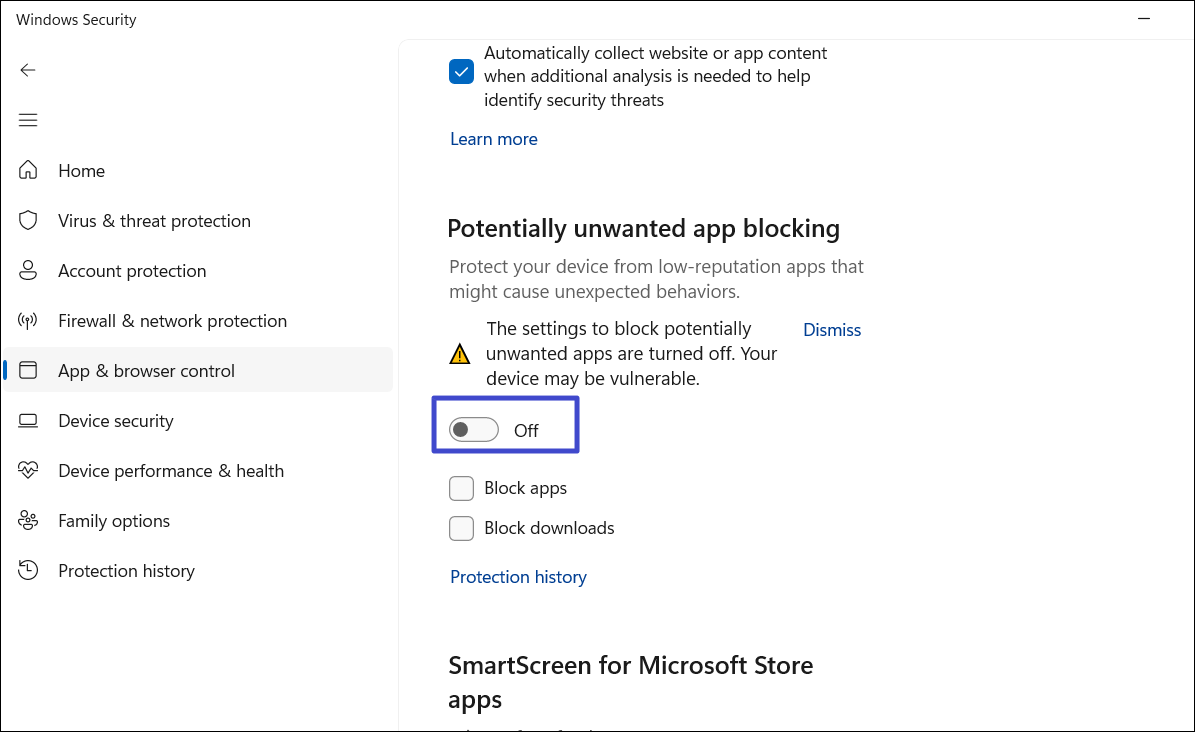This screenshot has height=732, width=1195.
Task: Select App & browser control menu item
Action: 146,371
